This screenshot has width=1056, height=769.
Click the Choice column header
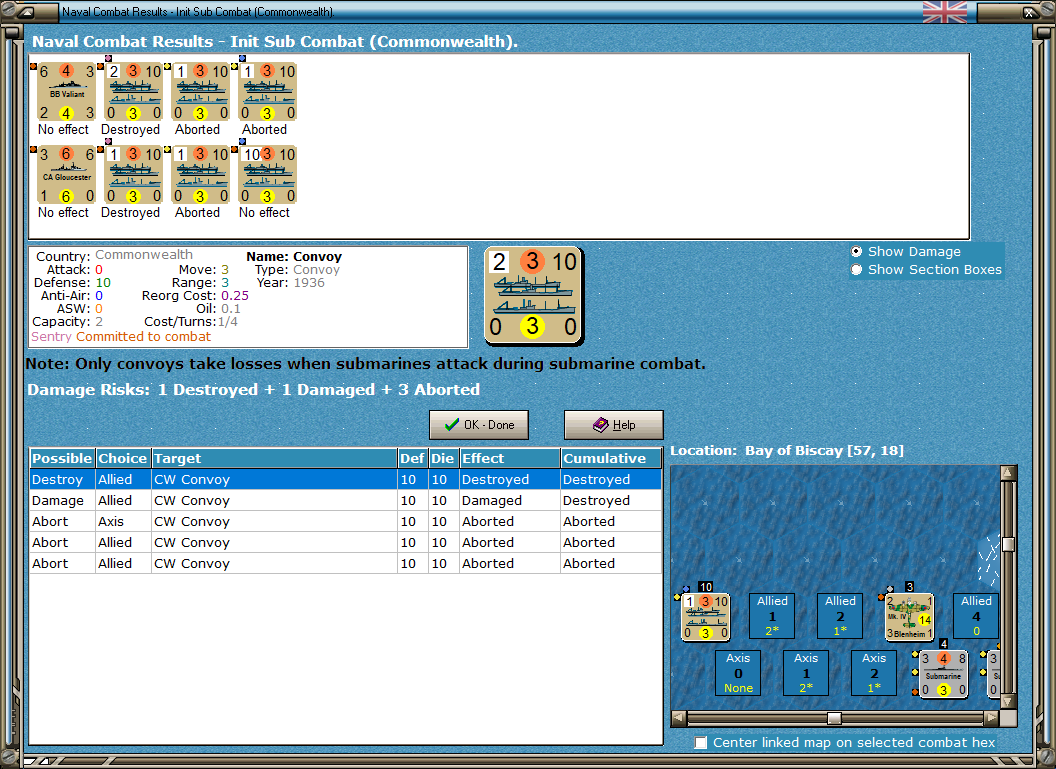click(x=123, y=458)
